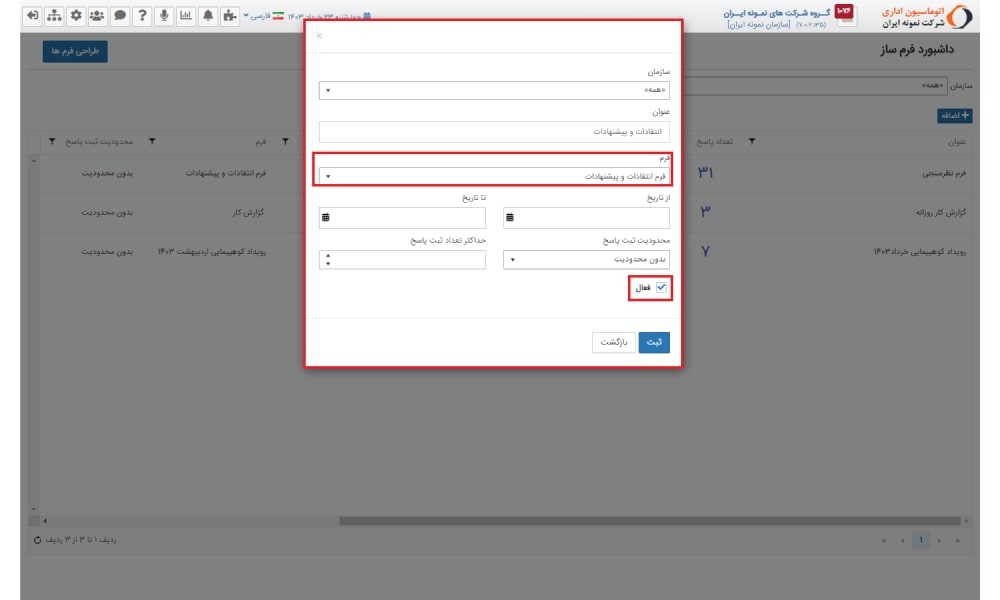Image resolution: width=1000 pixels, height=600 pixels.
Task: Toggle the فعال checkbox
Action: click(x=660, y=288)
